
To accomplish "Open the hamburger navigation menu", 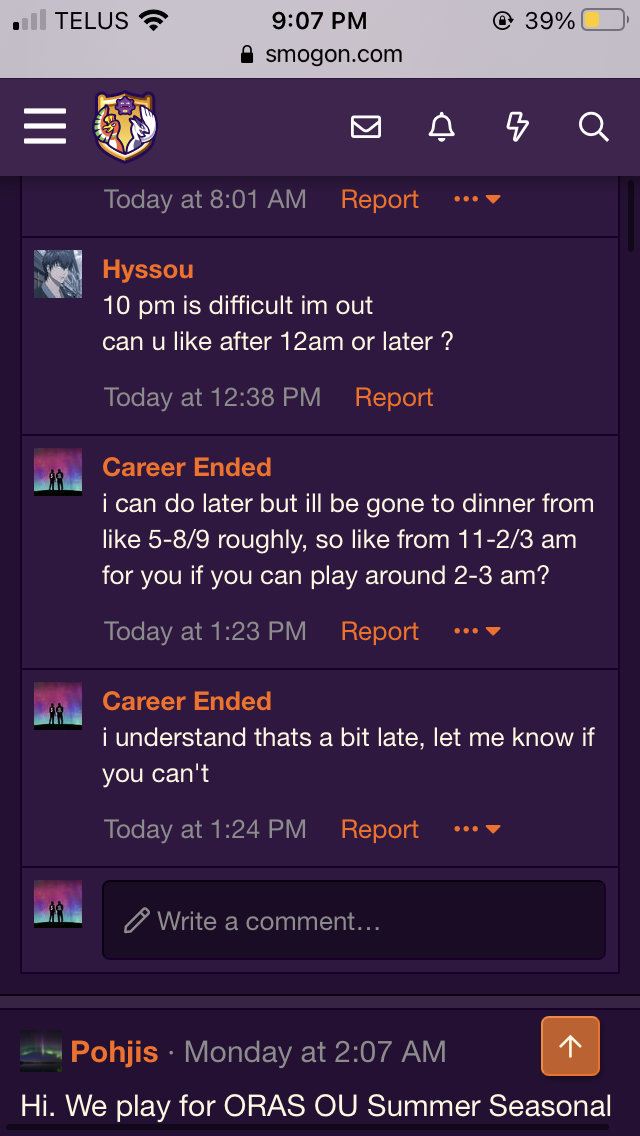I will 45,127.
